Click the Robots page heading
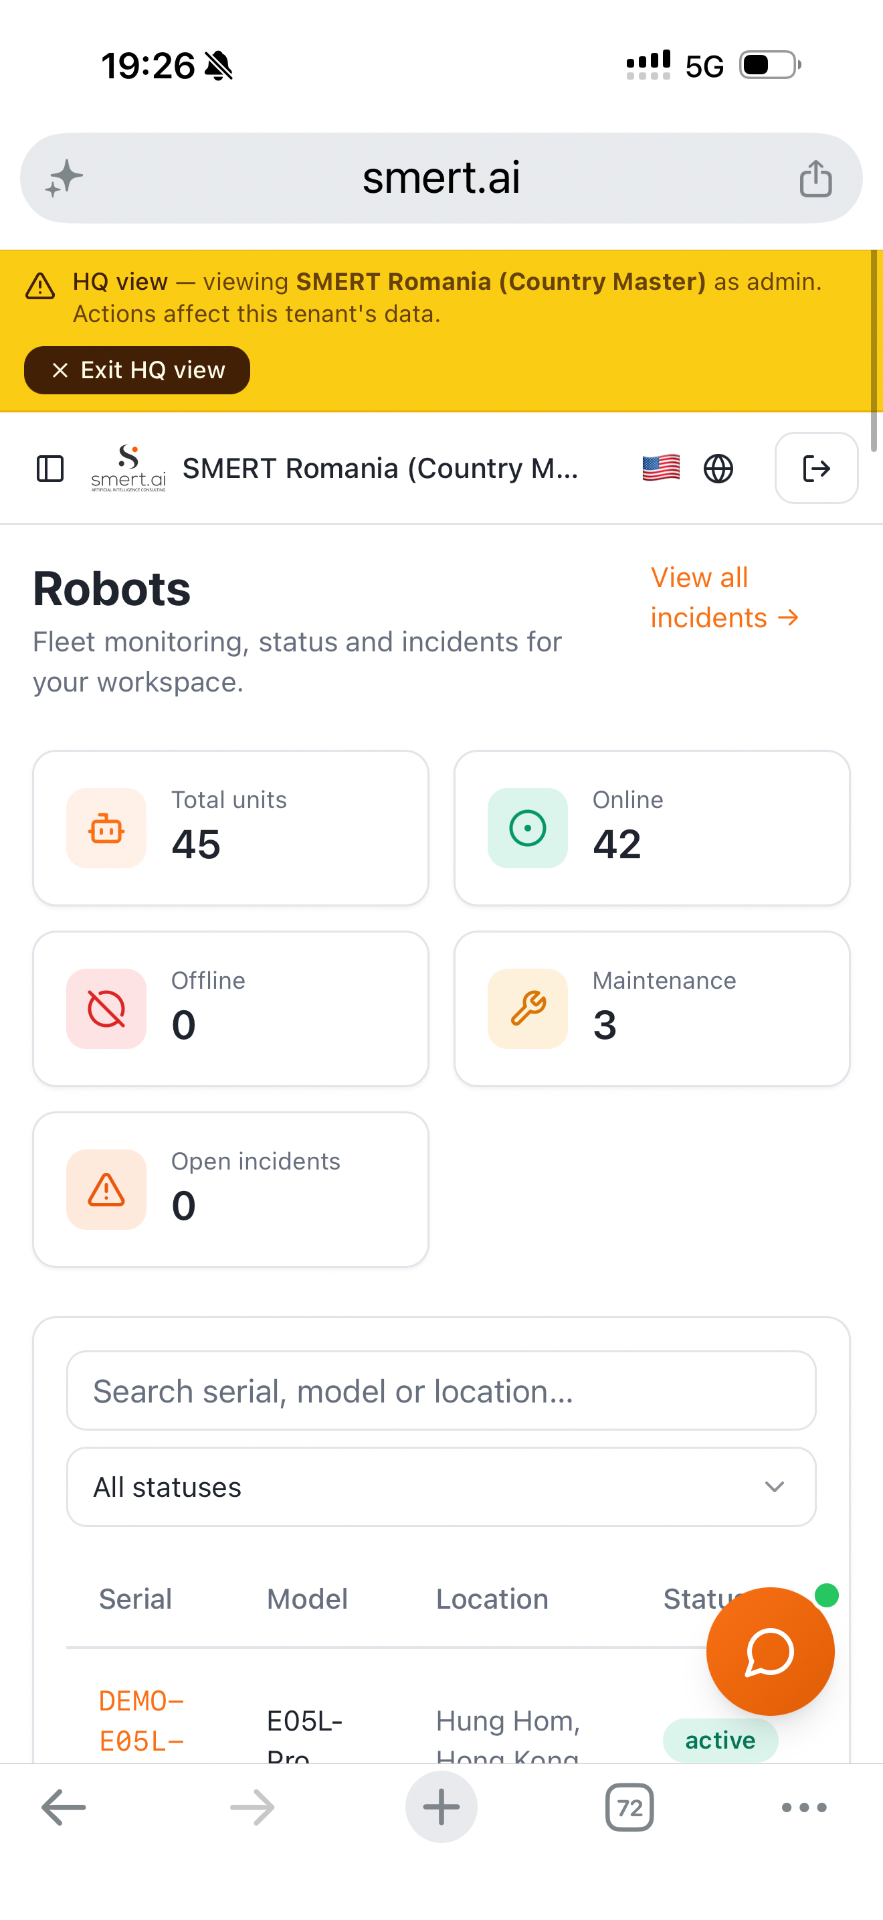This screenshot has height=1920, width=883. coord(112,589)
